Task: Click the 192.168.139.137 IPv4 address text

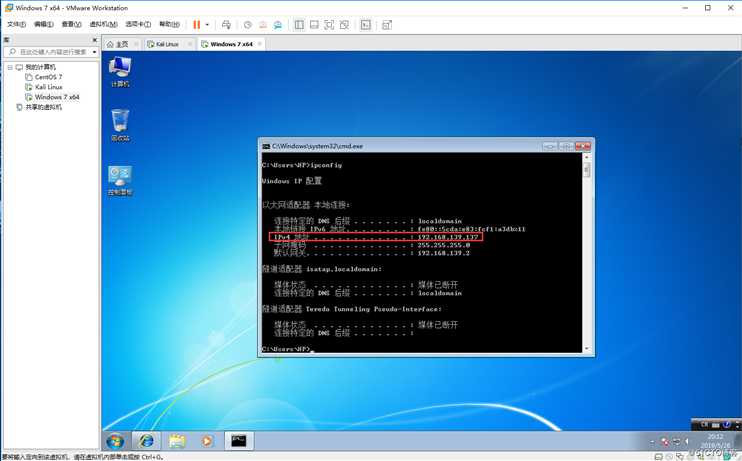Action: 448,237
